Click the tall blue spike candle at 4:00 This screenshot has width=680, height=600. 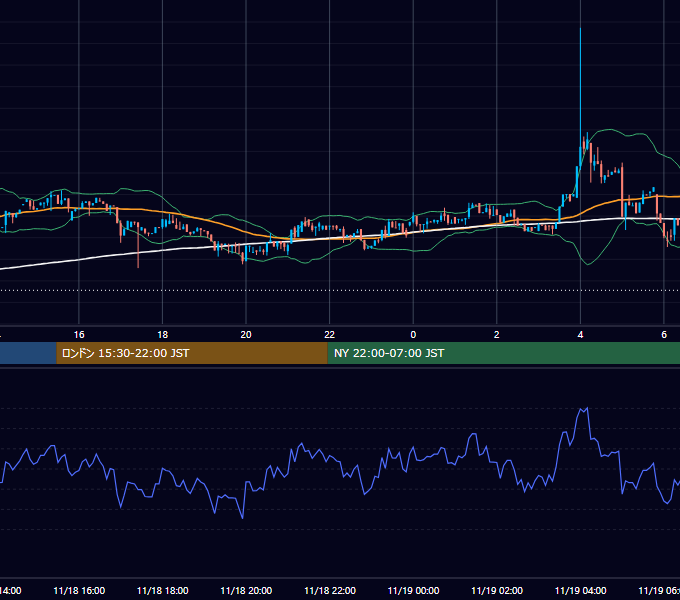(x=580, y=95)
